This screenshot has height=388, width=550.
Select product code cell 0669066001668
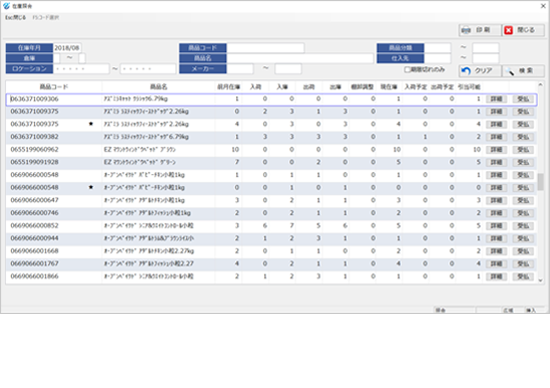pyautogui.click(x=34, y=251)
